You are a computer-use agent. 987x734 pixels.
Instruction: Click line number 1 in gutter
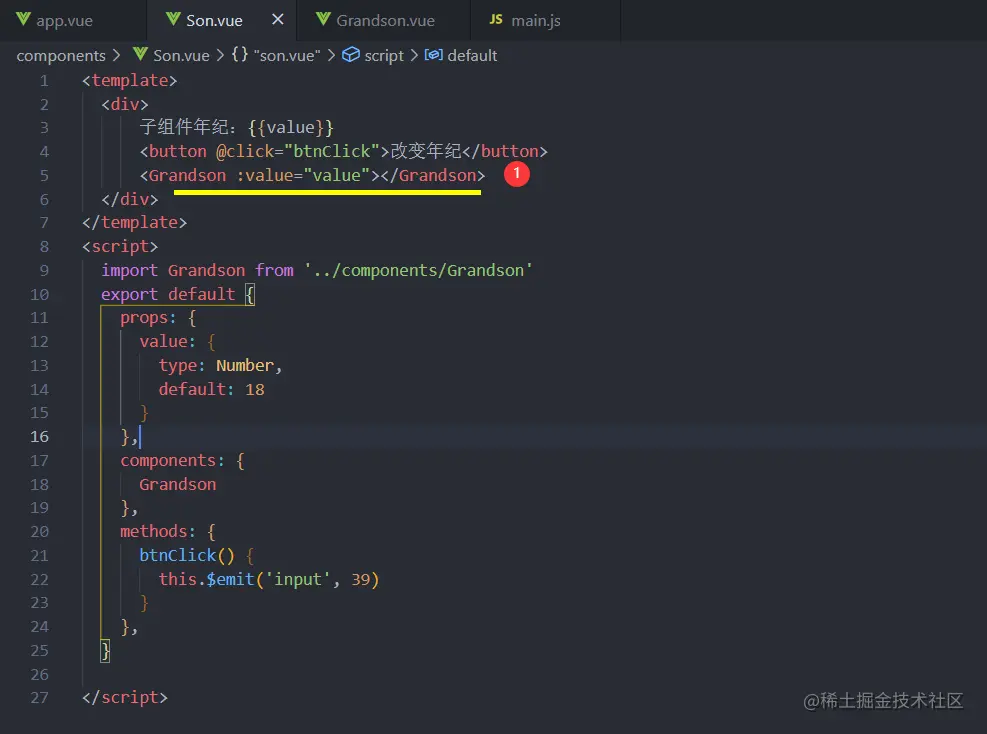[x=44, y=81]
